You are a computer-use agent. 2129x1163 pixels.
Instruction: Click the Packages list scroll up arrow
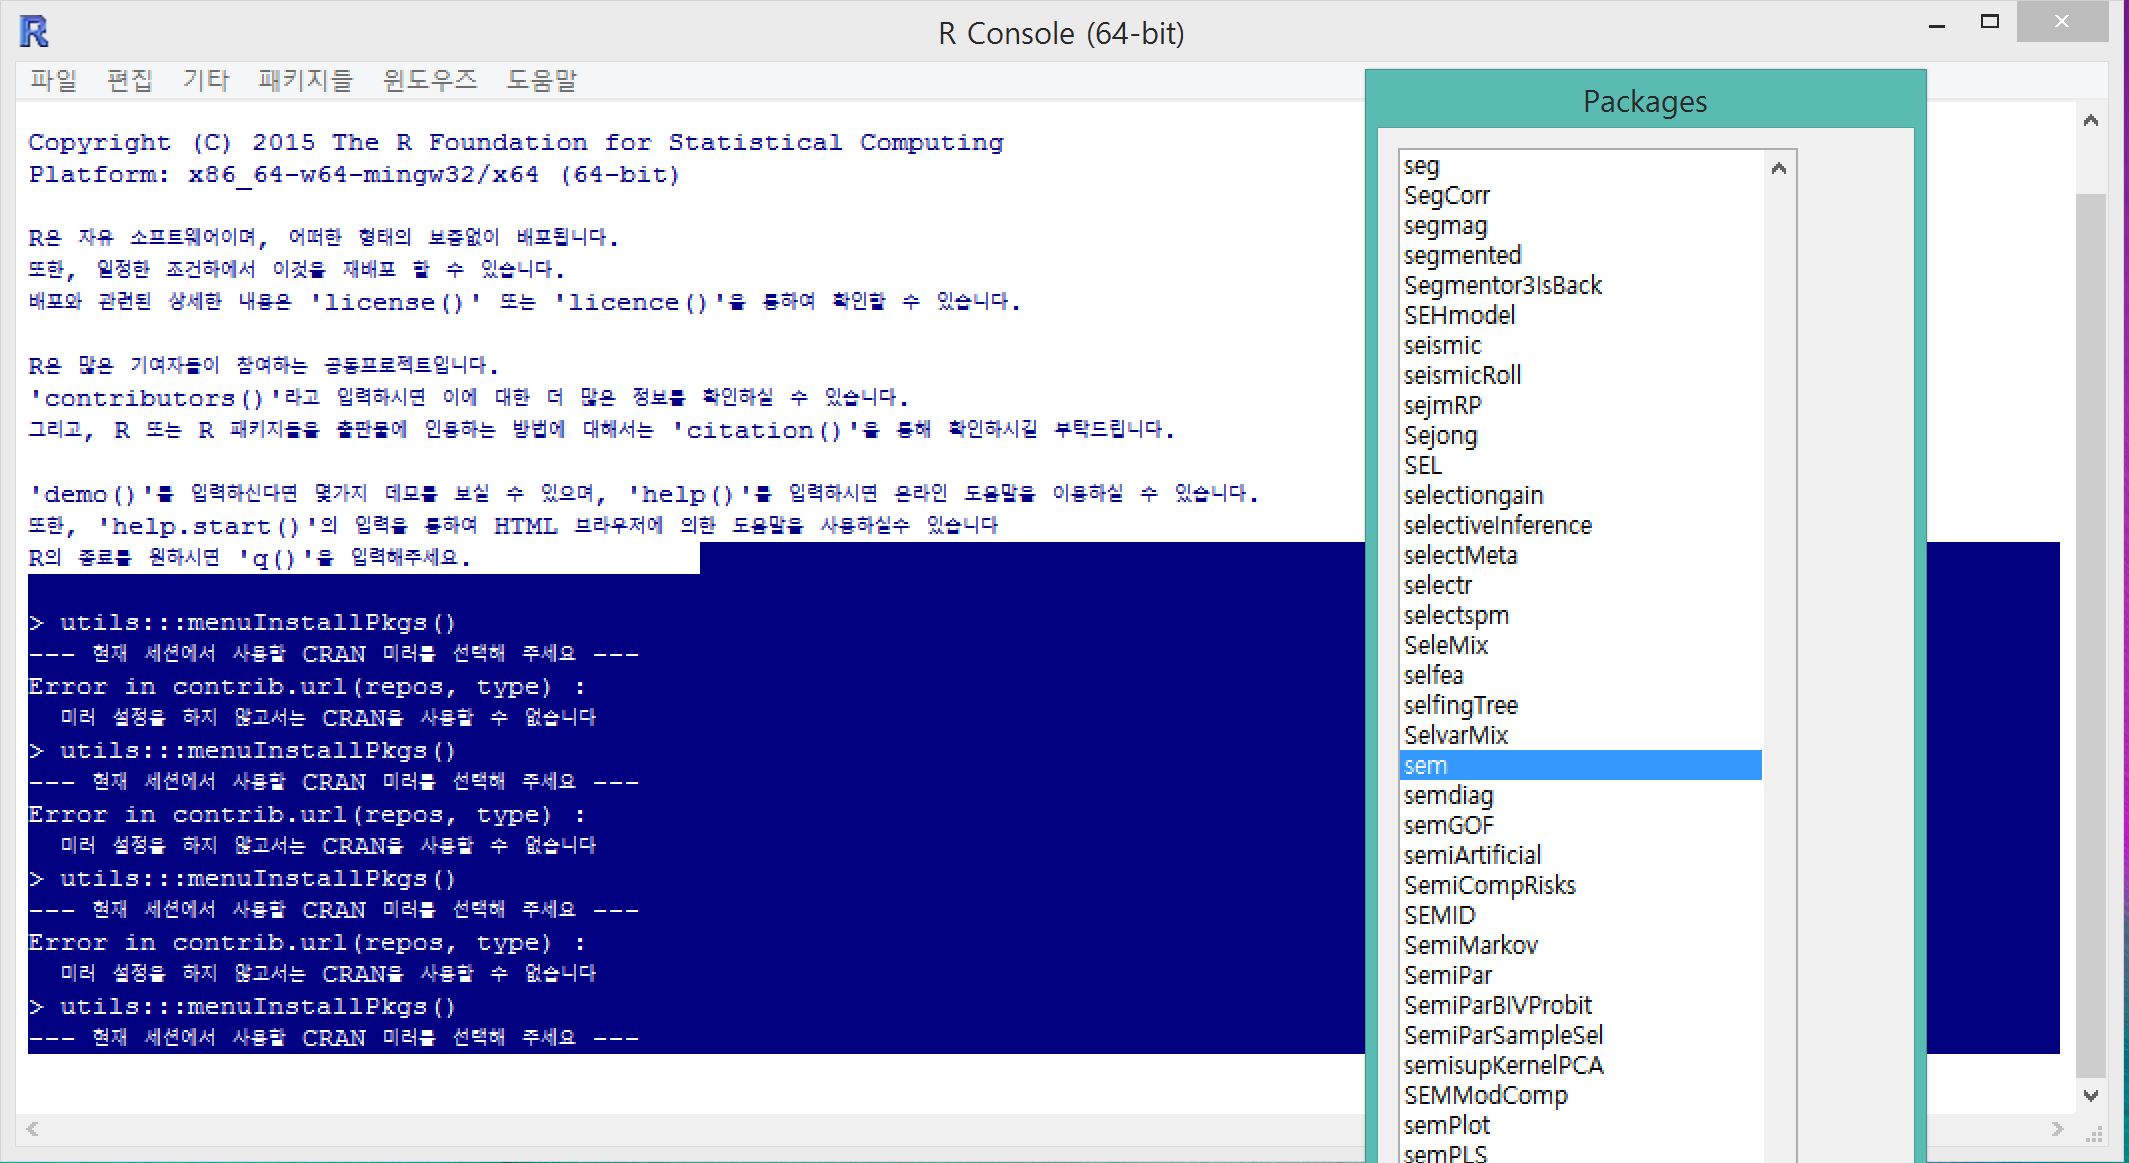[x=1779, y=168]
